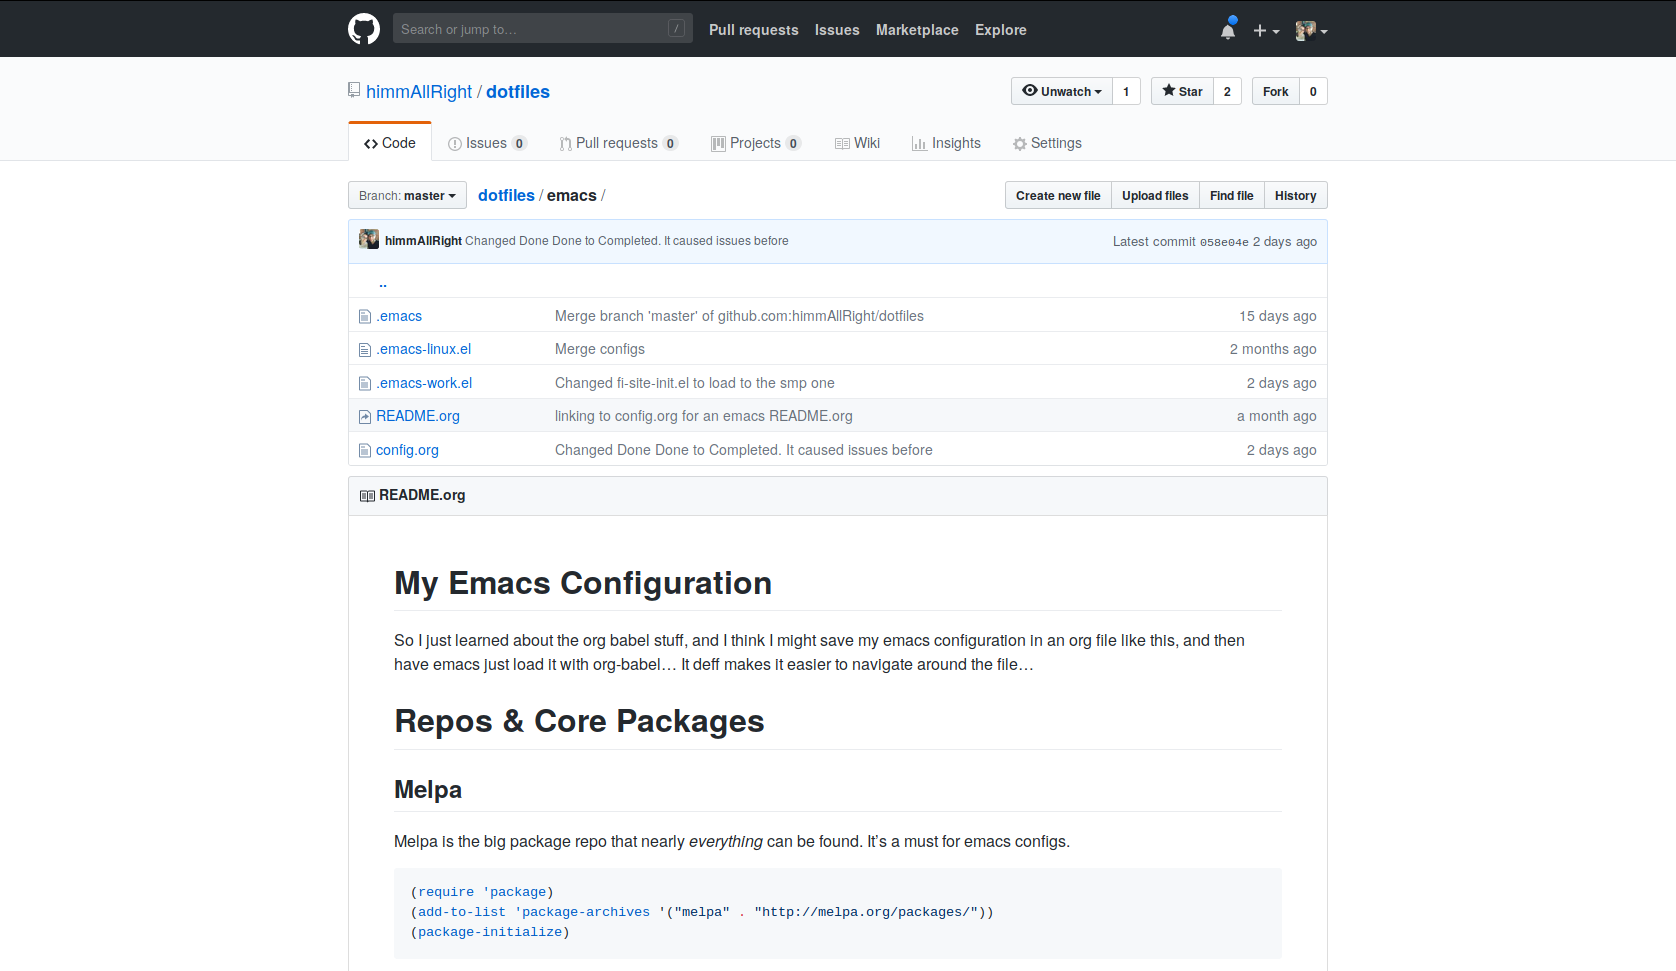Open latest commit hash 058e04e

[1224, 242]
